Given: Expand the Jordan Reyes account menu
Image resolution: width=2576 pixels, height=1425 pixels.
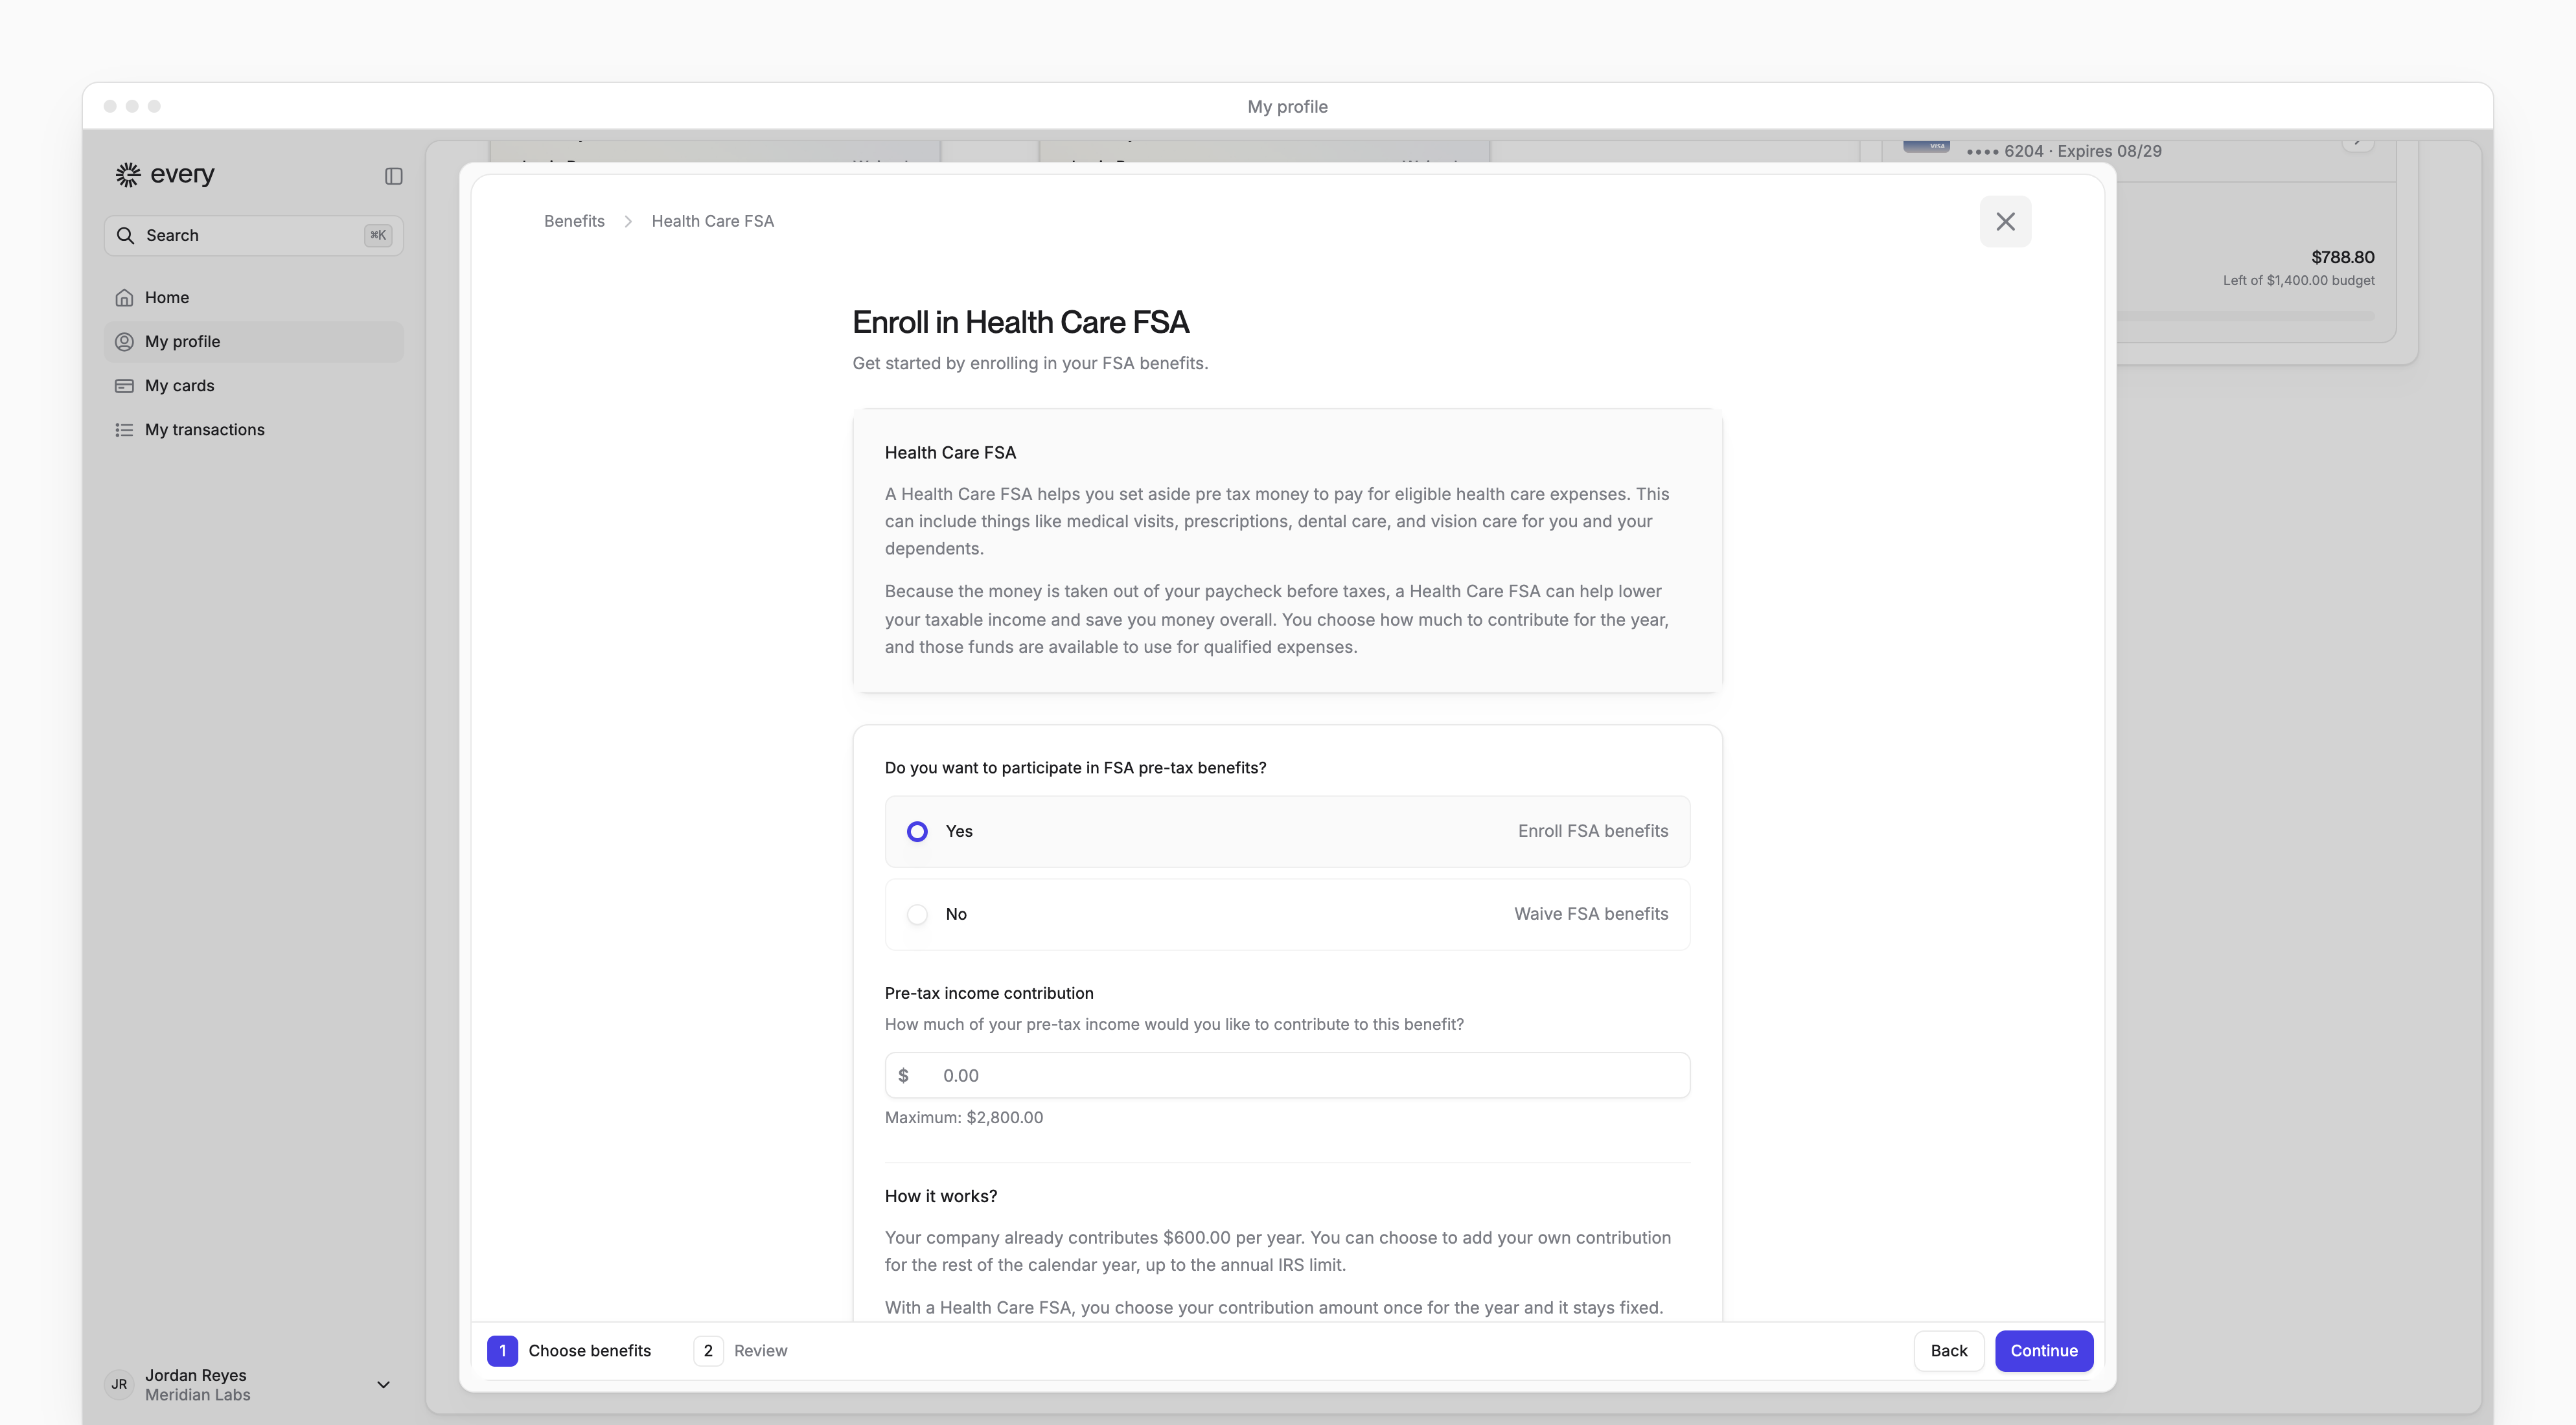Looking at the screenshot, I should 383,1384.
